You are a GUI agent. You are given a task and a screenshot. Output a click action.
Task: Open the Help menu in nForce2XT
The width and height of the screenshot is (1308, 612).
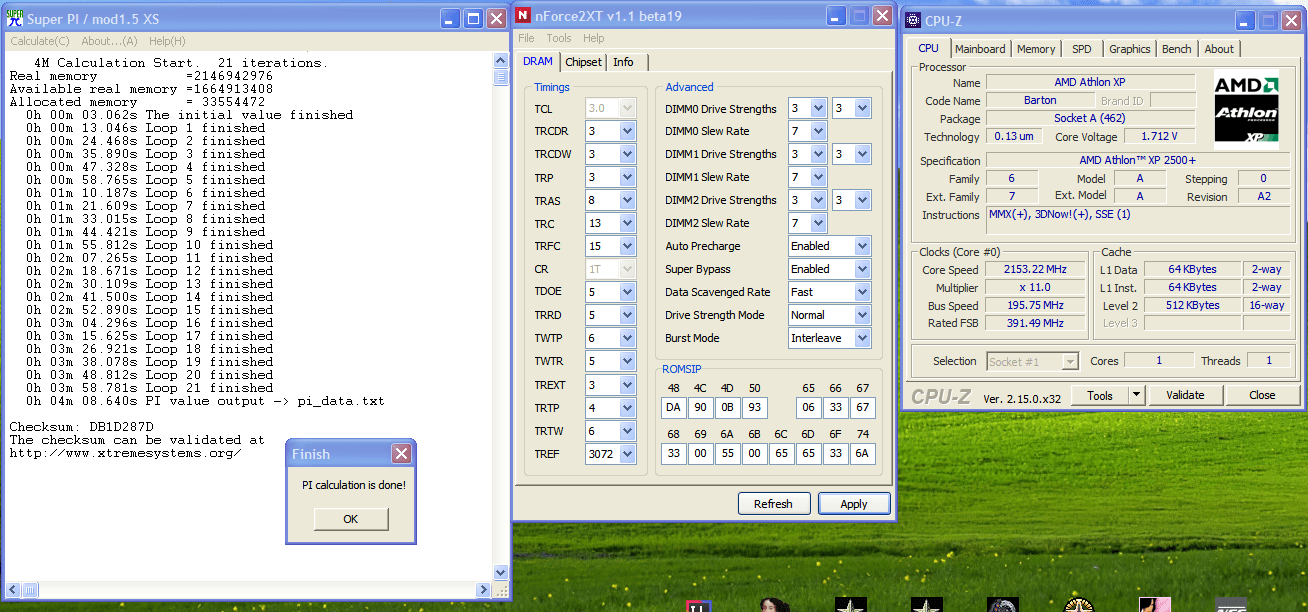594,38
